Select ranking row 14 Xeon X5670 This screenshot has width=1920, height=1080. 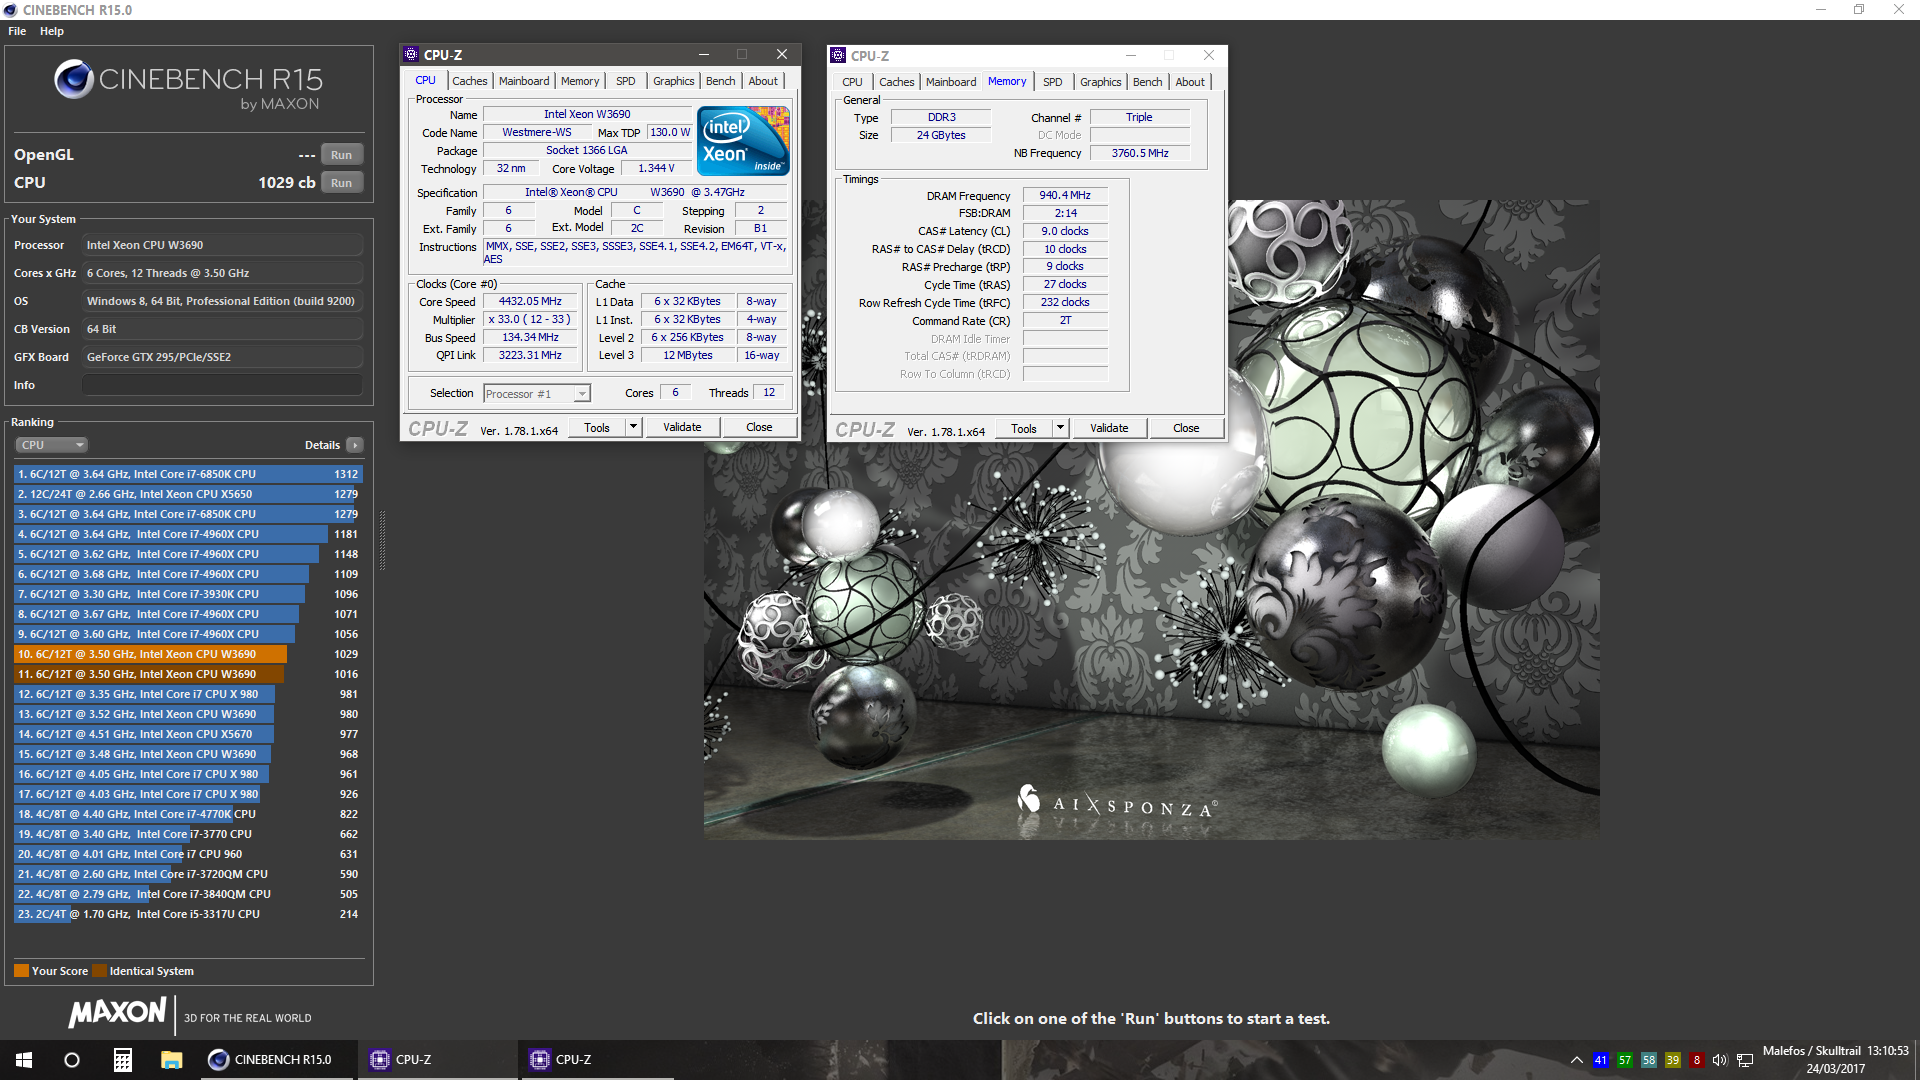(x=188, y=734)
